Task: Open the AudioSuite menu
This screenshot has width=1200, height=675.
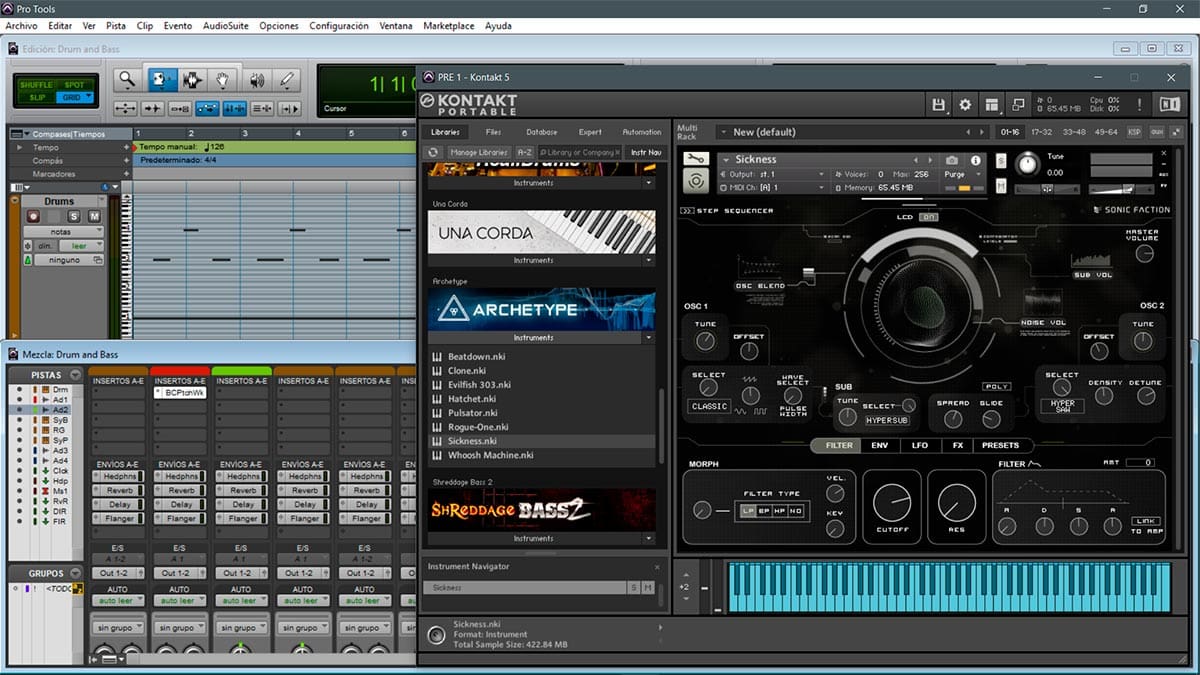Action: pyautogui.click(x=225, y=26)
